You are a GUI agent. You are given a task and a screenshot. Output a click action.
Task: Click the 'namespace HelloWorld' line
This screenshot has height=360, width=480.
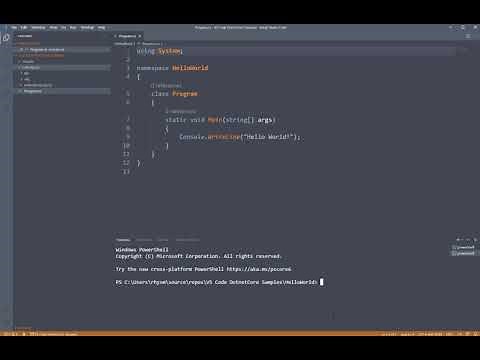point(172,68)
